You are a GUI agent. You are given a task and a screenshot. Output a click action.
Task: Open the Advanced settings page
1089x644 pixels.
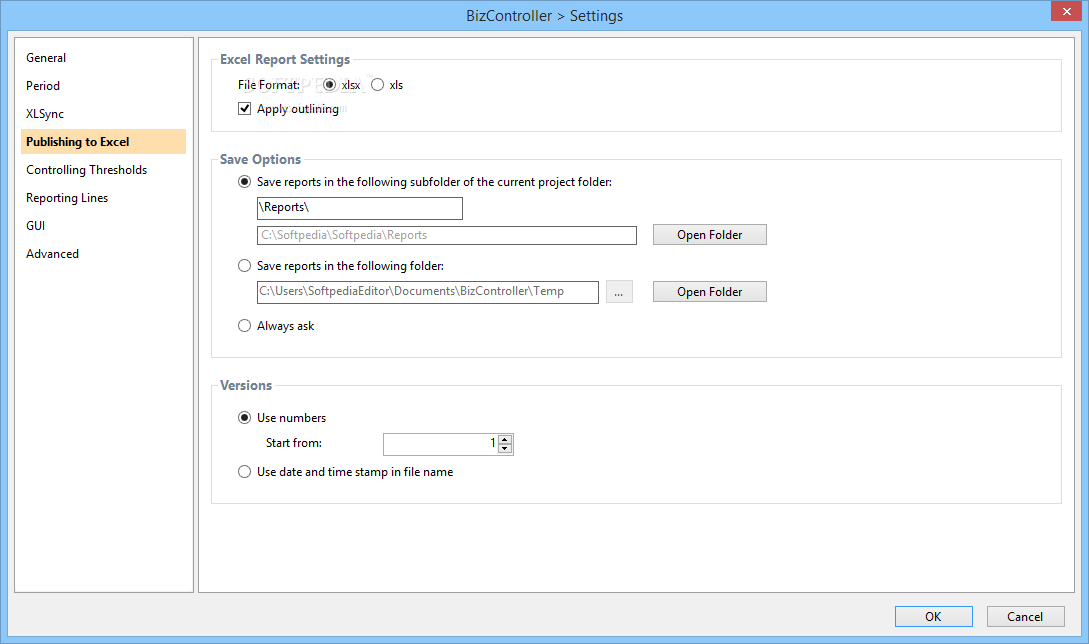pyautogui.click(x=103, y=254)
